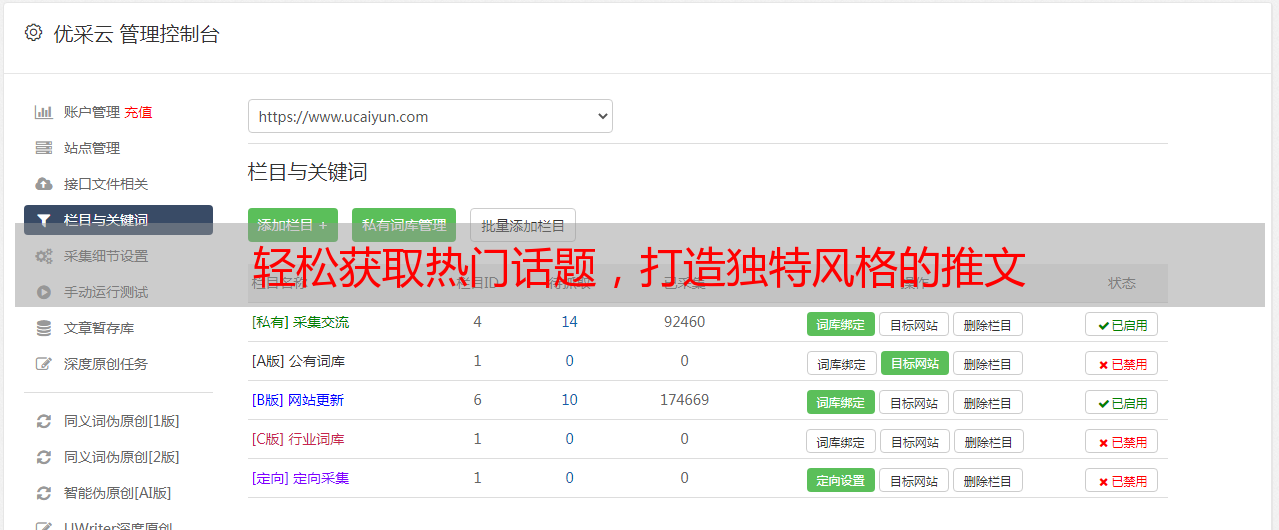This screenshot has height=530, width=1279.
Task: Click the checkmark in 采集交流 已启用 status
Action: (1103, 325)
